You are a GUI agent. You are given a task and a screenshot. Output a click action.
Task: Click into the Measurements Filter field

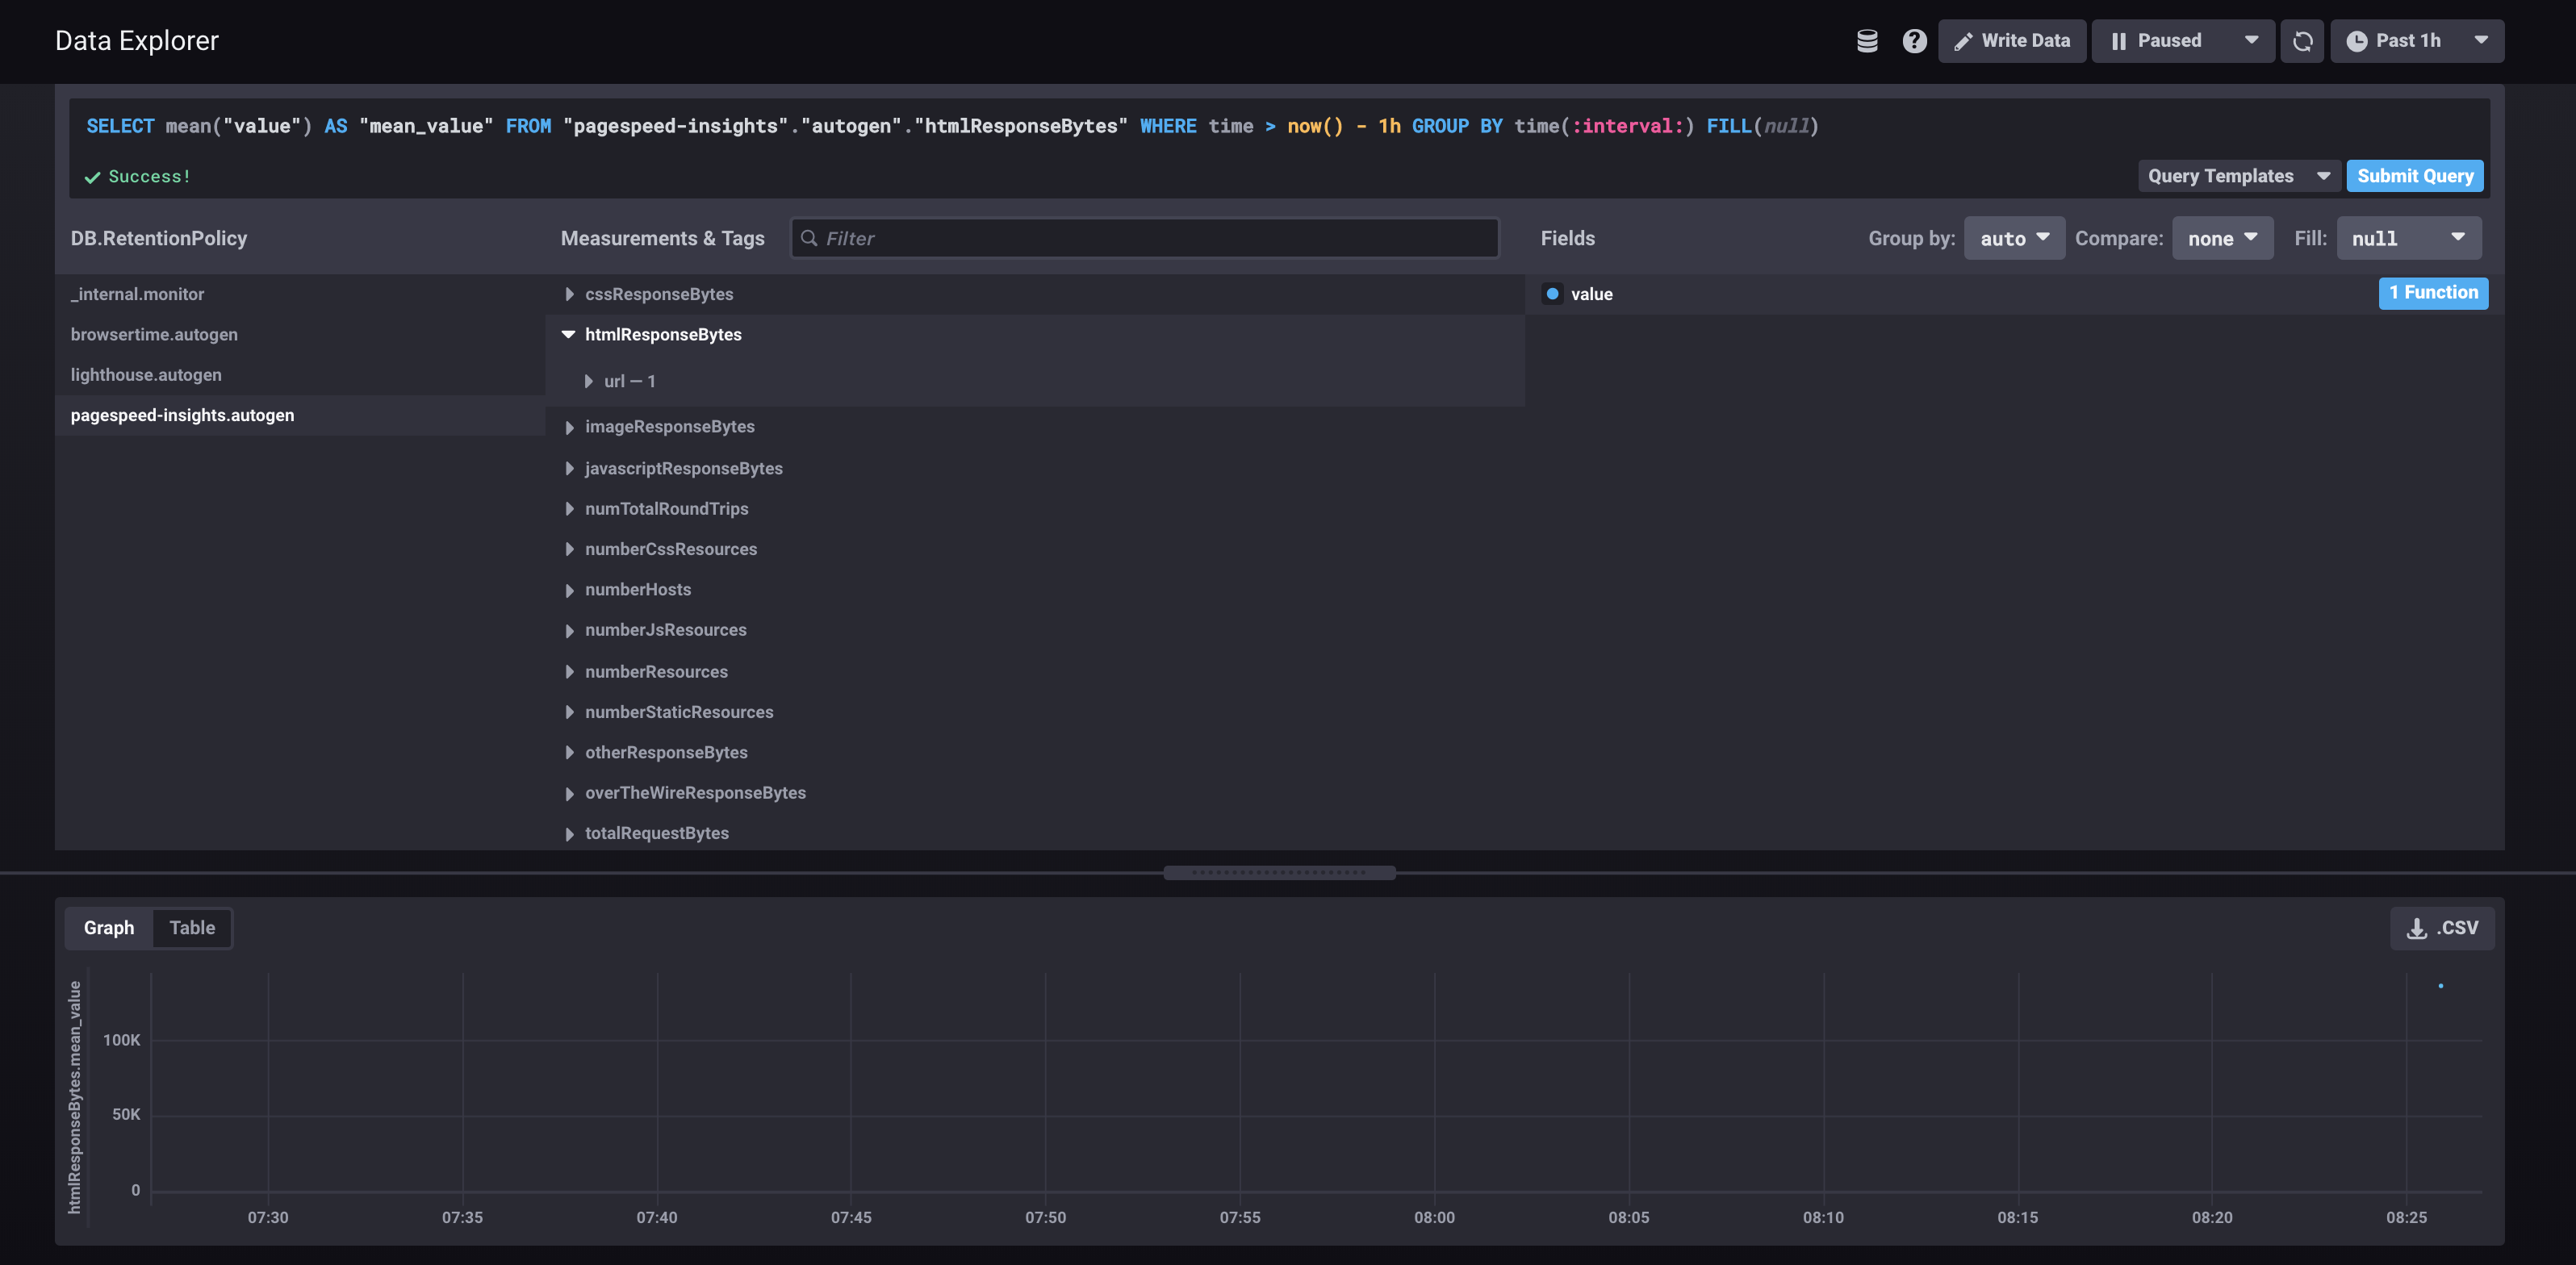1145,238
